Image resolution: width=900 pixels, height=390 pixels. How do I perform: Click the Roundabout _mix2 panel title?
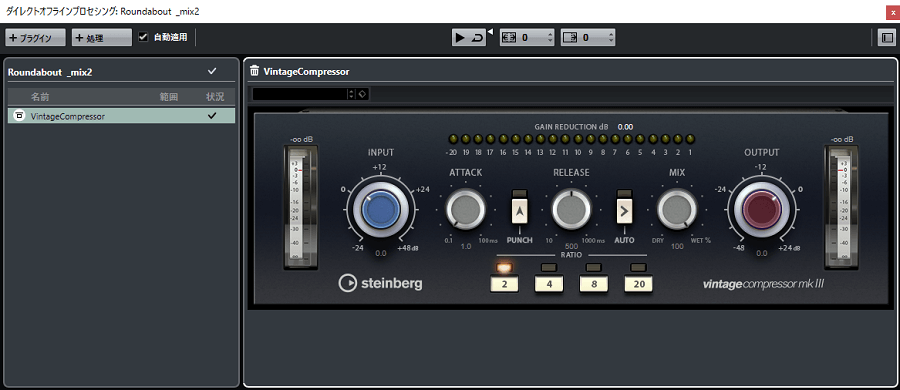tap(50, 72)
